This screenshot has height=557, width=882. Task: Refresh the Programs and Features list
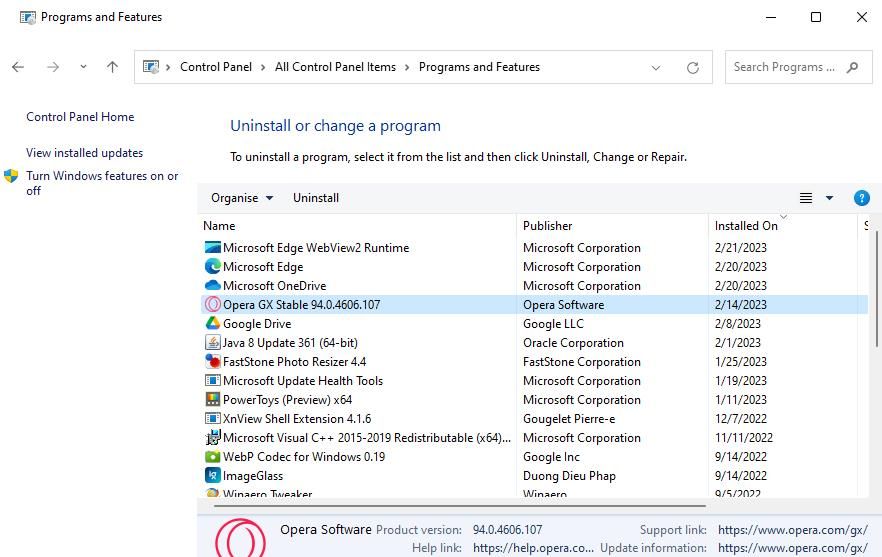pyautogui.click(x=692, y=68)
